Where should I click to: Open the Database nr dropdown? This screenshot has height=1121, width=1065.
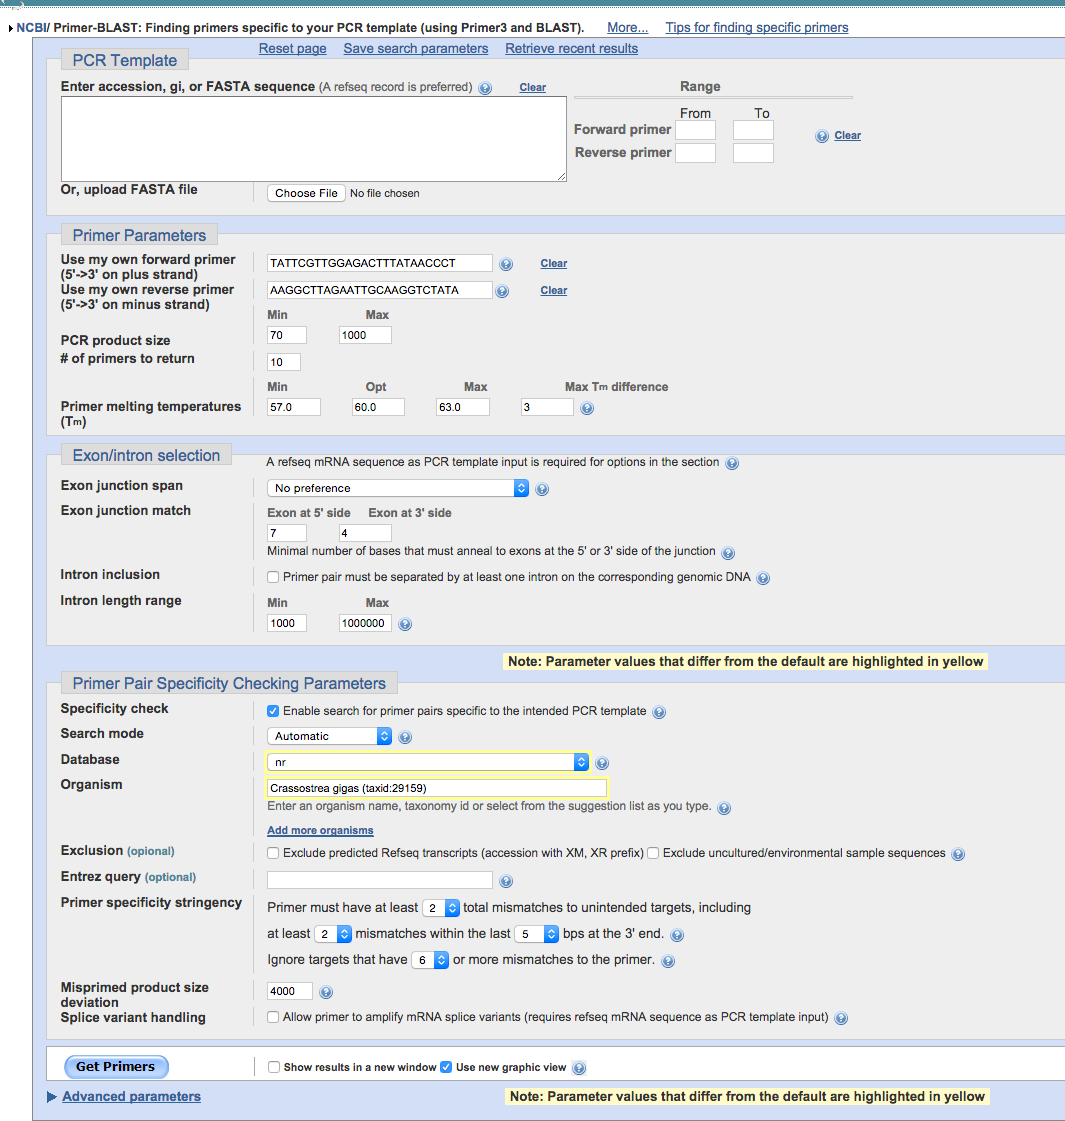click(427, 762)
